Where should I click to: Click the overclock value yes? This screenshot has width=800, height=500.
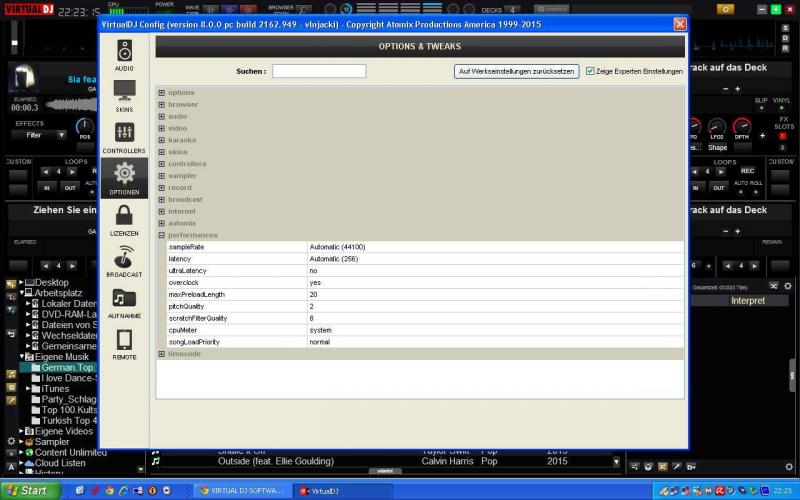coord(315,283)
